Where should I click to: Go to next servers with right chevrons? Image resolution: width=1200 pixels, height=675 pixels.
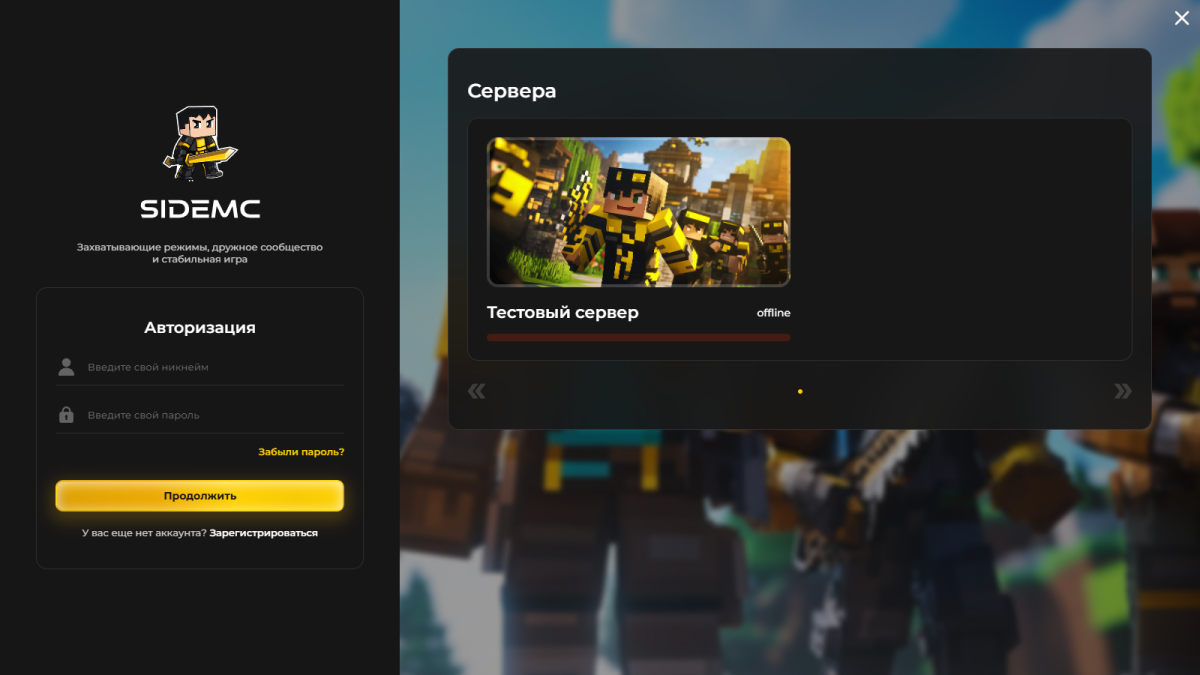coord(1123,391)
